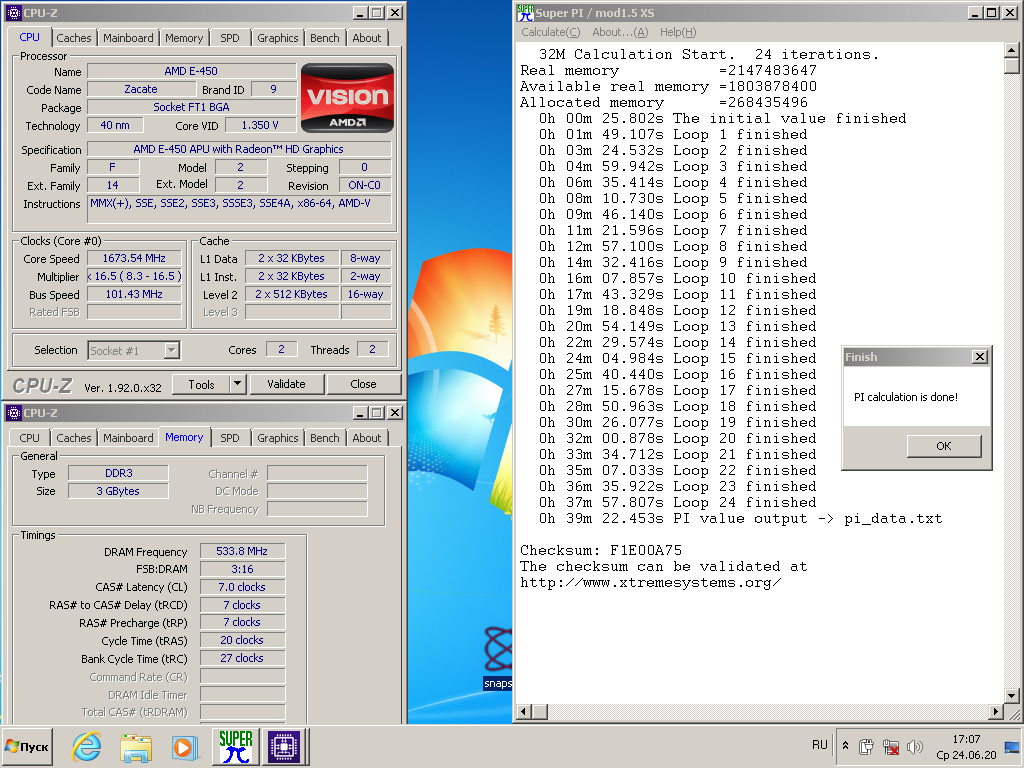Viewport: 1024px width, 768px height.
Task: Click the Super PI vertical scroll thumb
Action: click(x=1012, y=66)
